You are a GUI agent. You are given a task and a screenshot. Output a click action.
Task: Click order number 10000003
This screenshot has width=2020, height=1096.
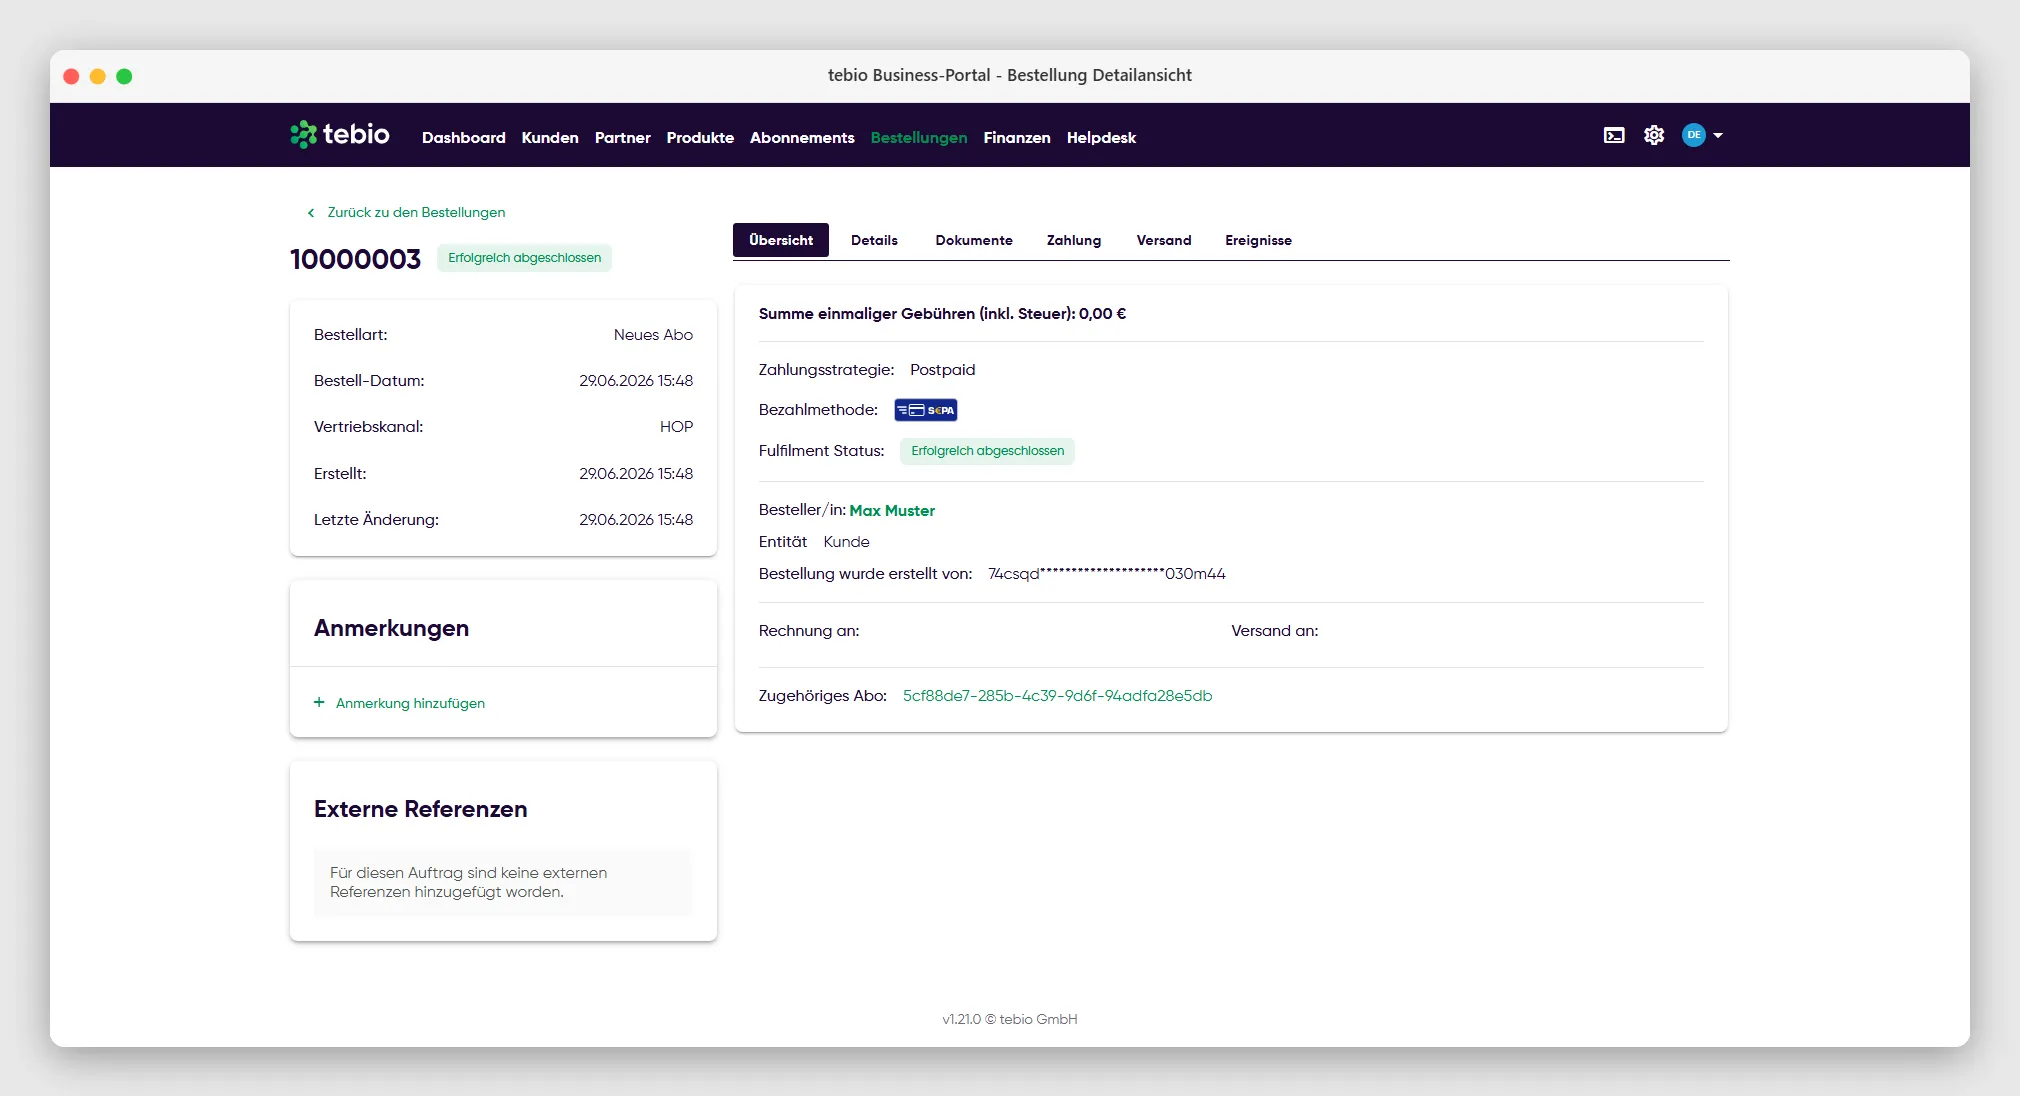(x=355, y=259)
